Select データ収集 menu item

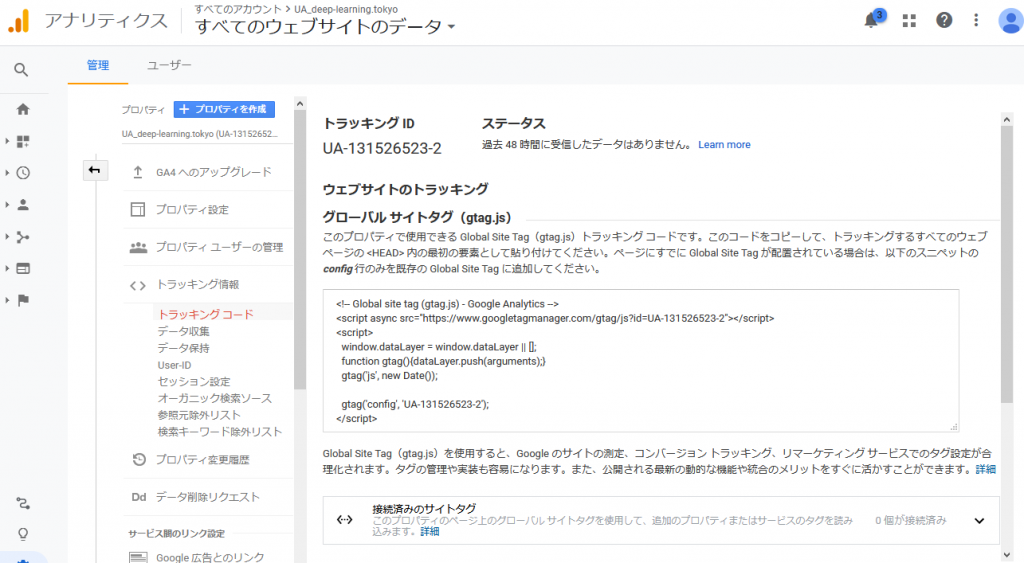(x=184, y=331)
